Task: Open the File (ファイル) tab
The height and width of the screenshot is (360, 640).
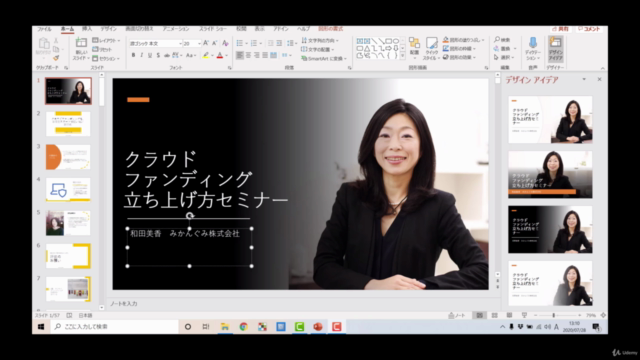Action: [44, 29]
